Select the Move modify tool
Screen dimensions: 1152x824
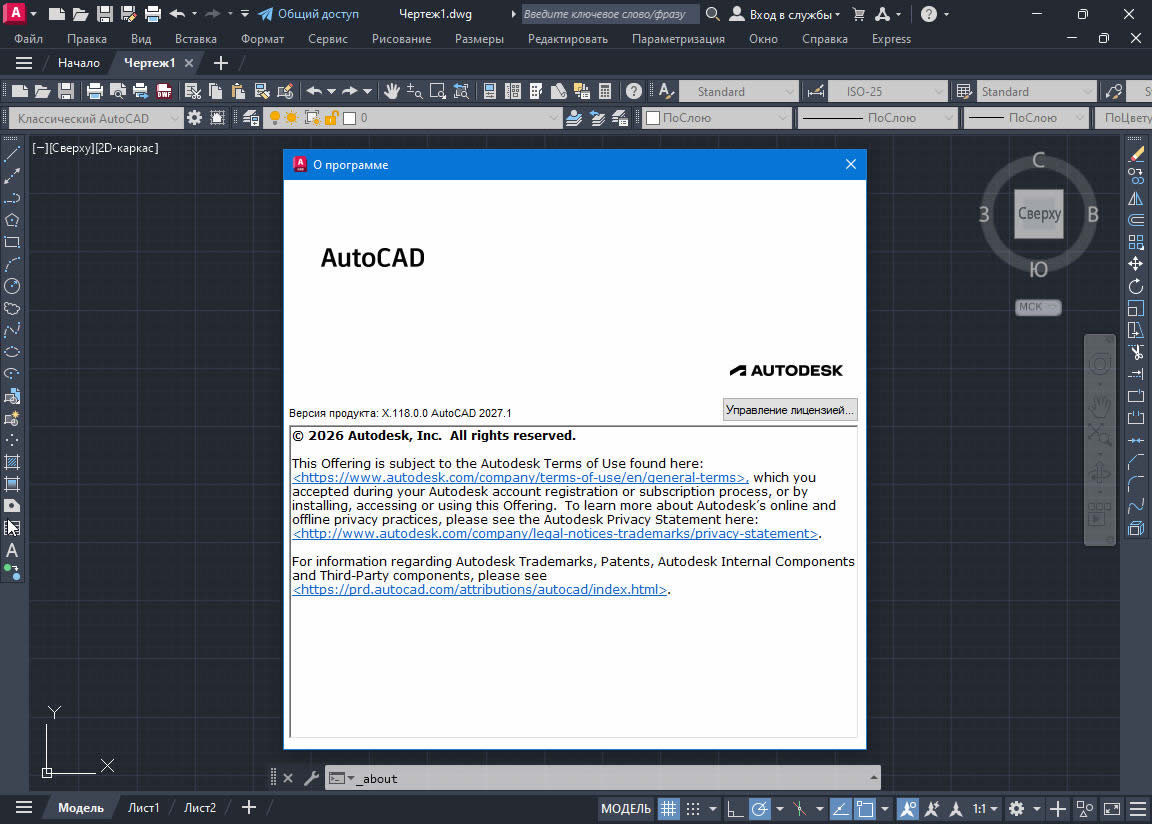click(1136, 264)
